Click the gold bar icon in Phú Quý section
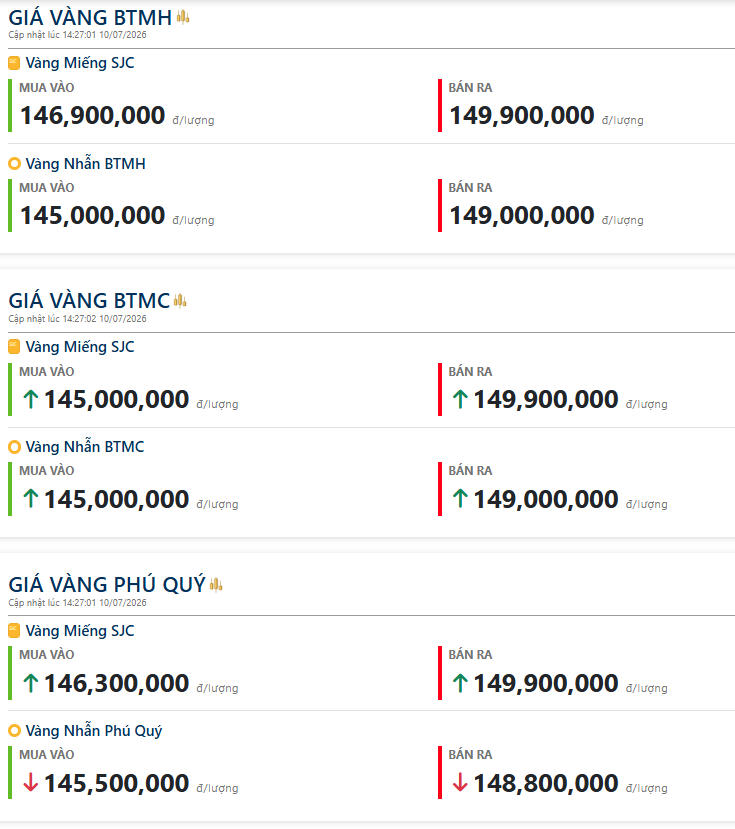The height and width of the screenshot is (829, 735). (x=14, y=630)
